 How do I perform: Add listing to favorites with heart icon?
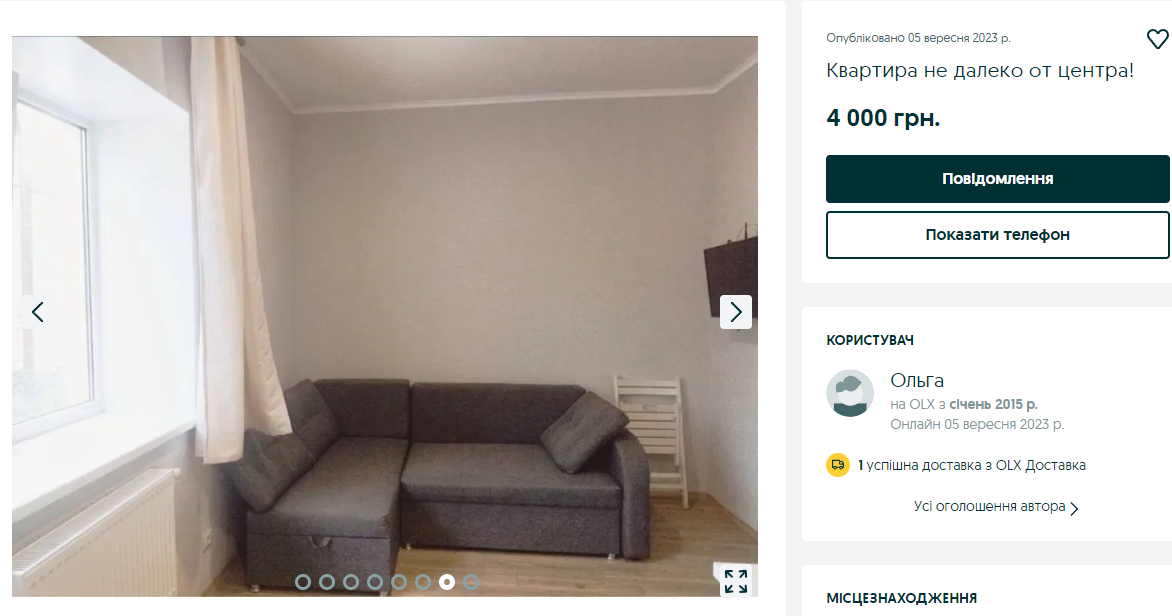[x=1157, y=39]
